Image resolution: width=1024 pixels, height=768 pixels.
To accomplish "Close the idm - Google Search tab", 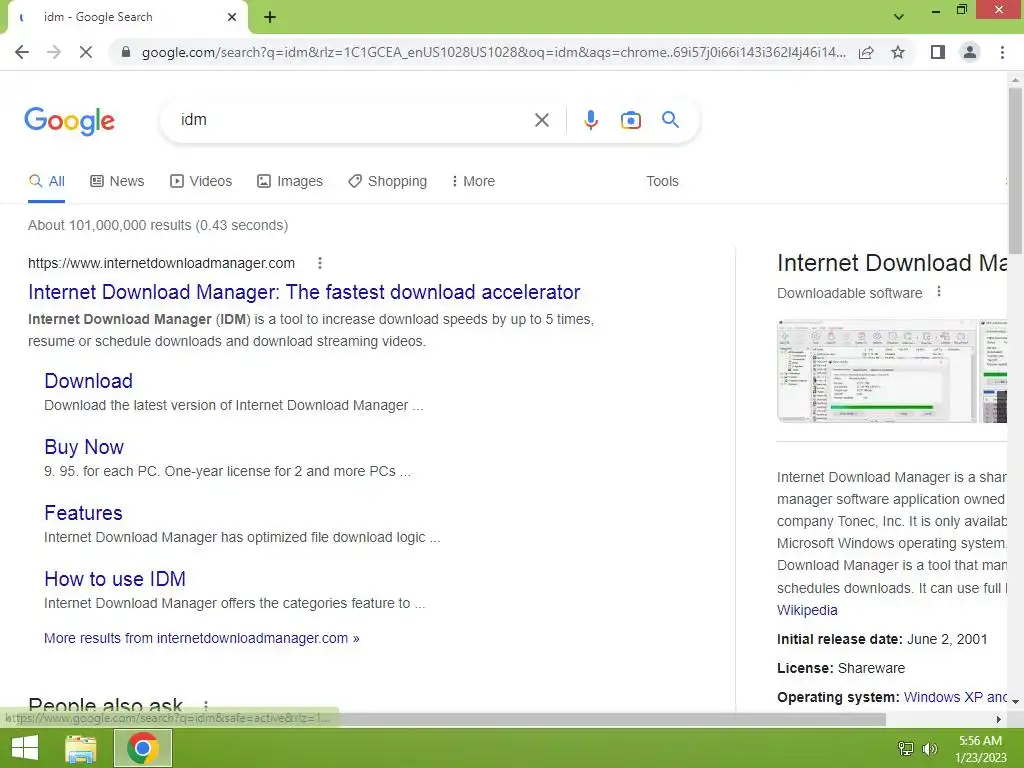I will click(232, 17).
